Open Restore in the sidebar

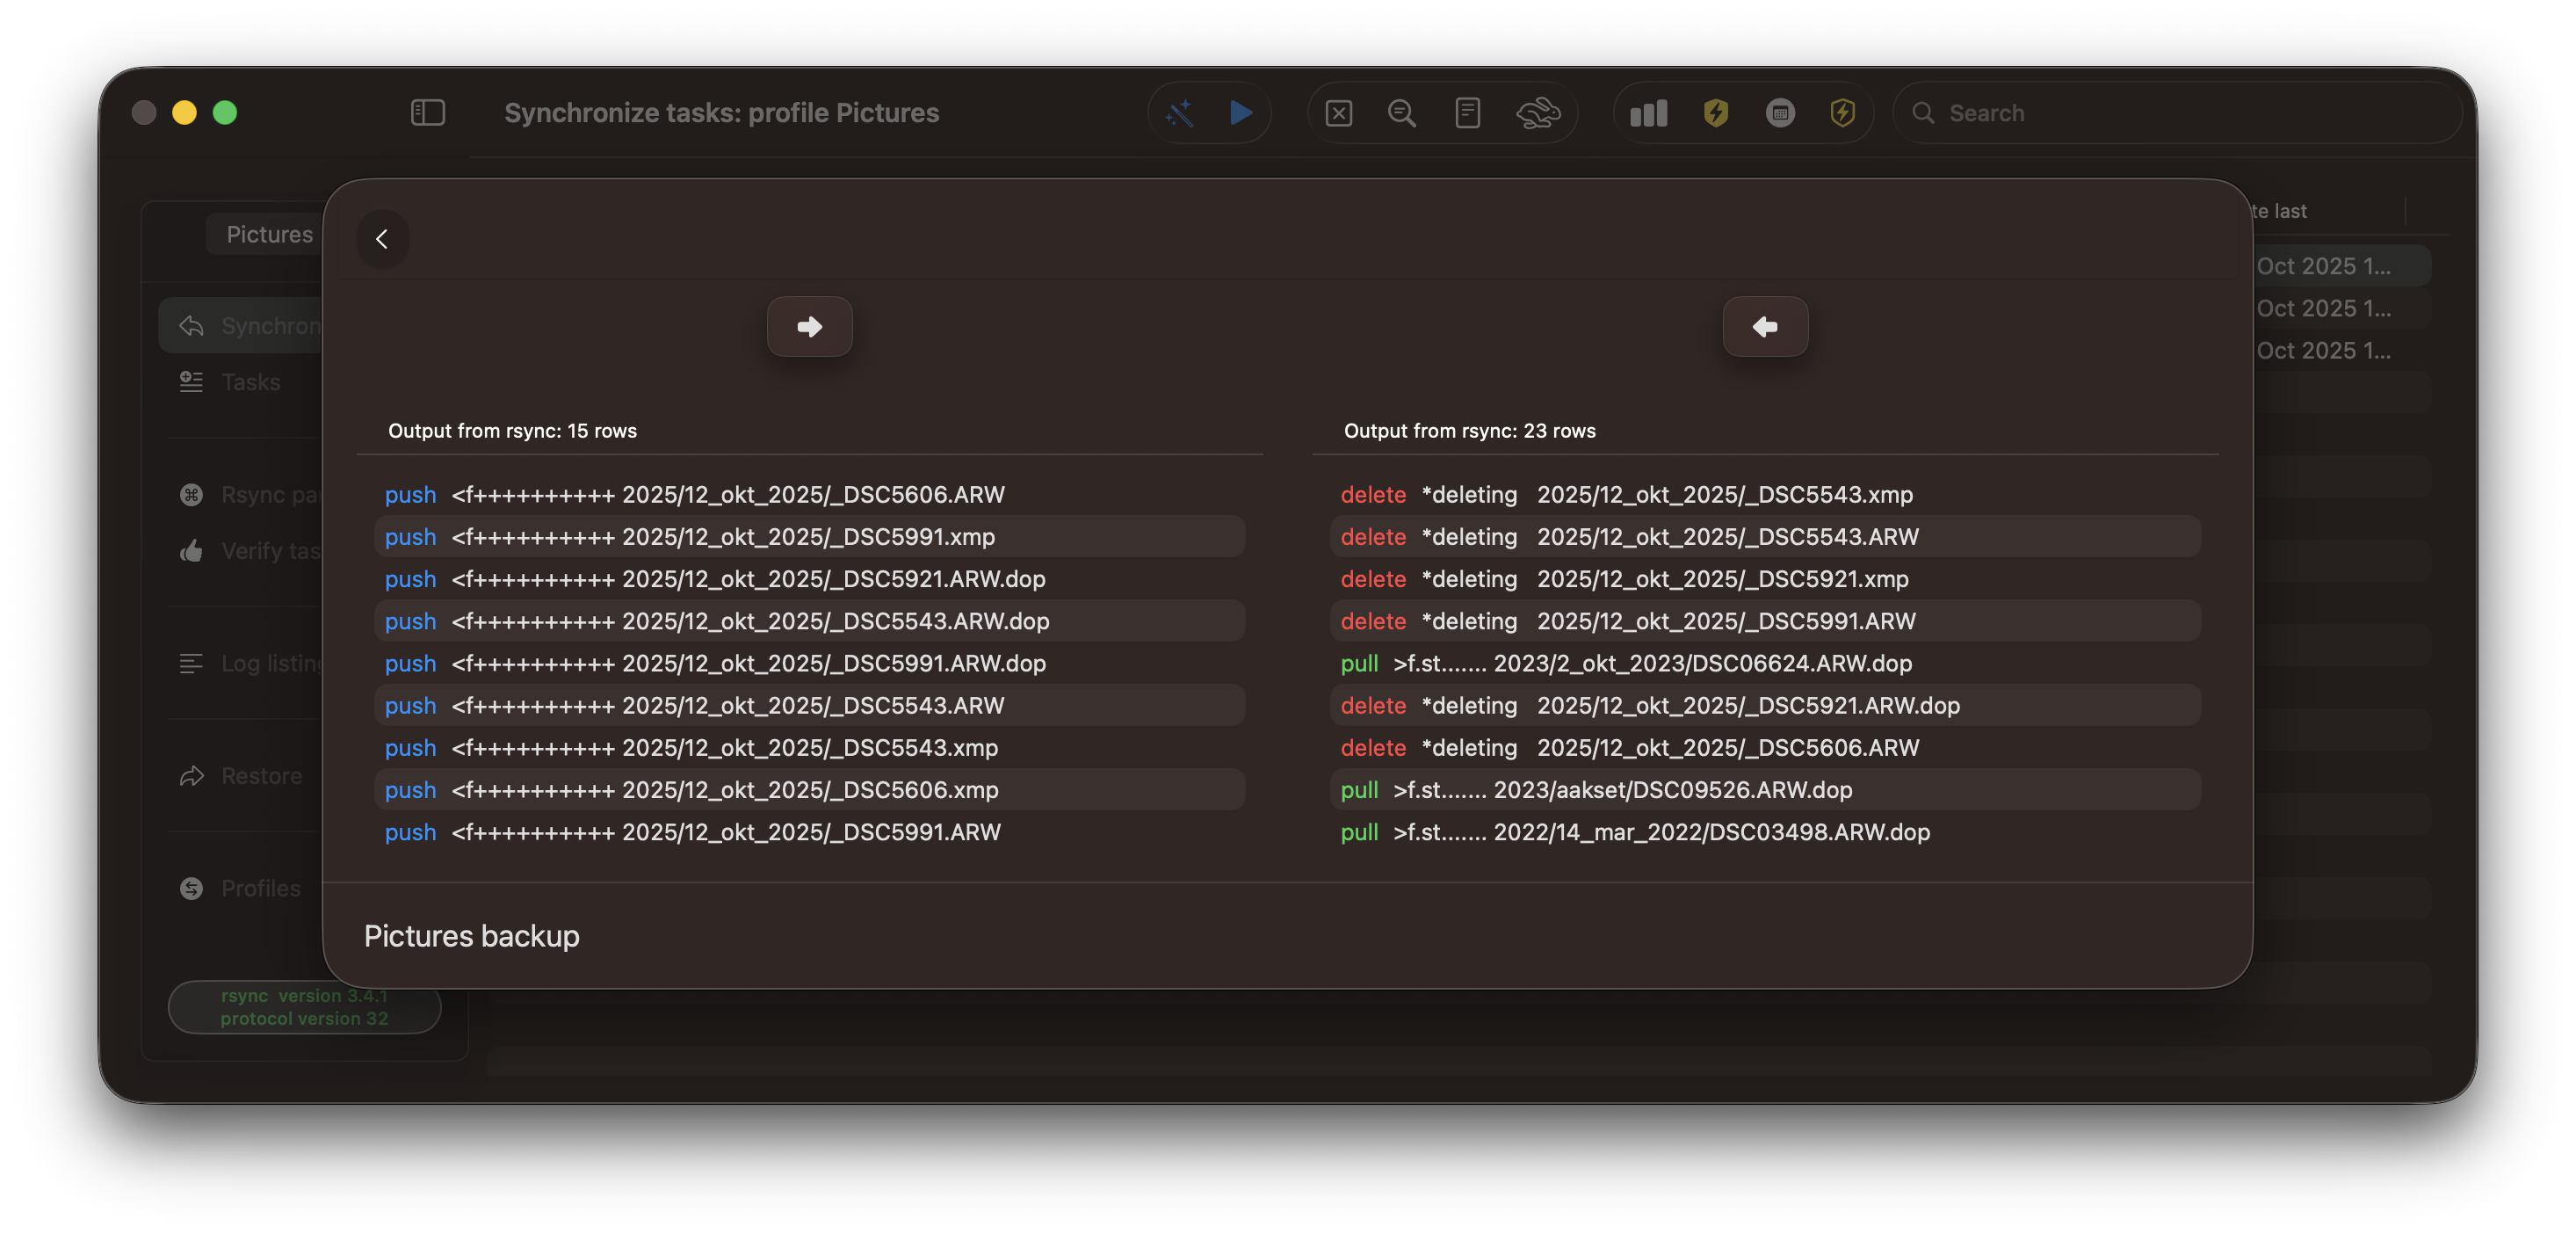tap(260, 776)
